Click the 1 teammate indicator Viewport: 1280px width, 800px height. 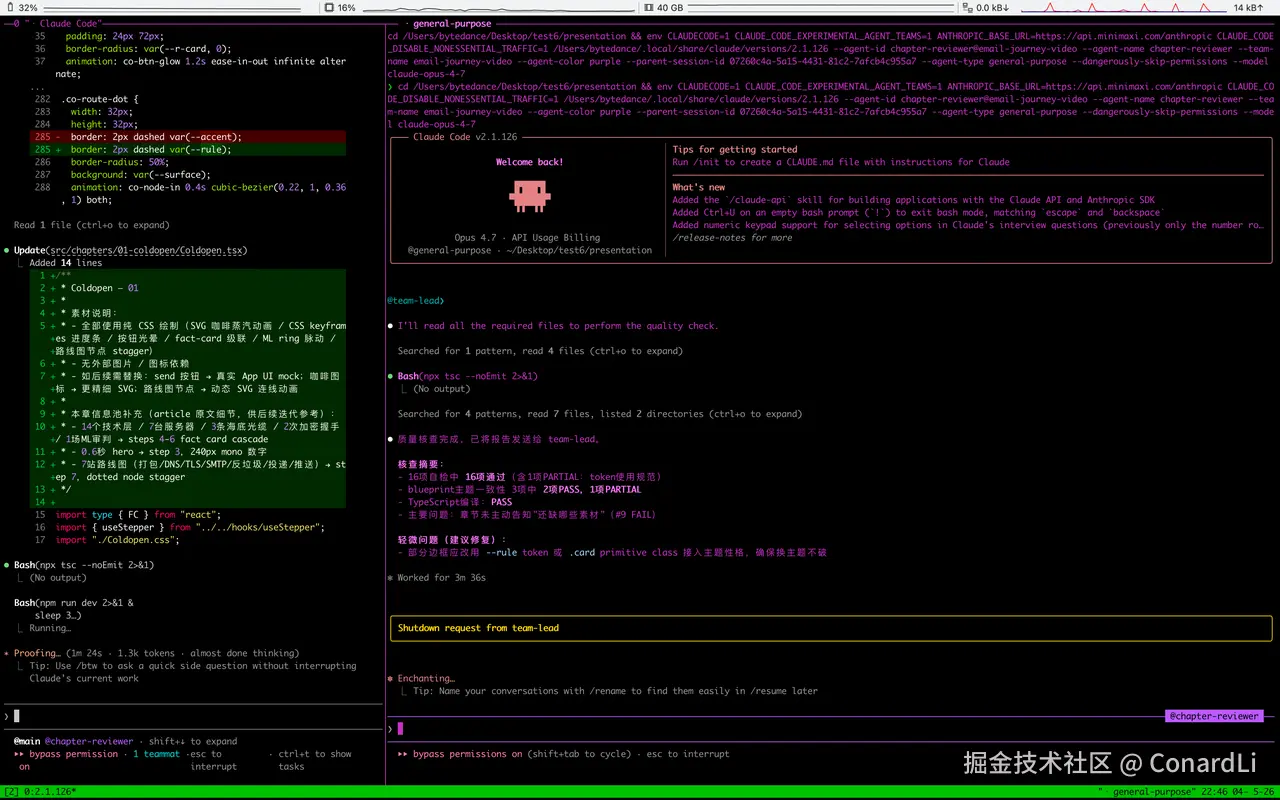point(157,754)
